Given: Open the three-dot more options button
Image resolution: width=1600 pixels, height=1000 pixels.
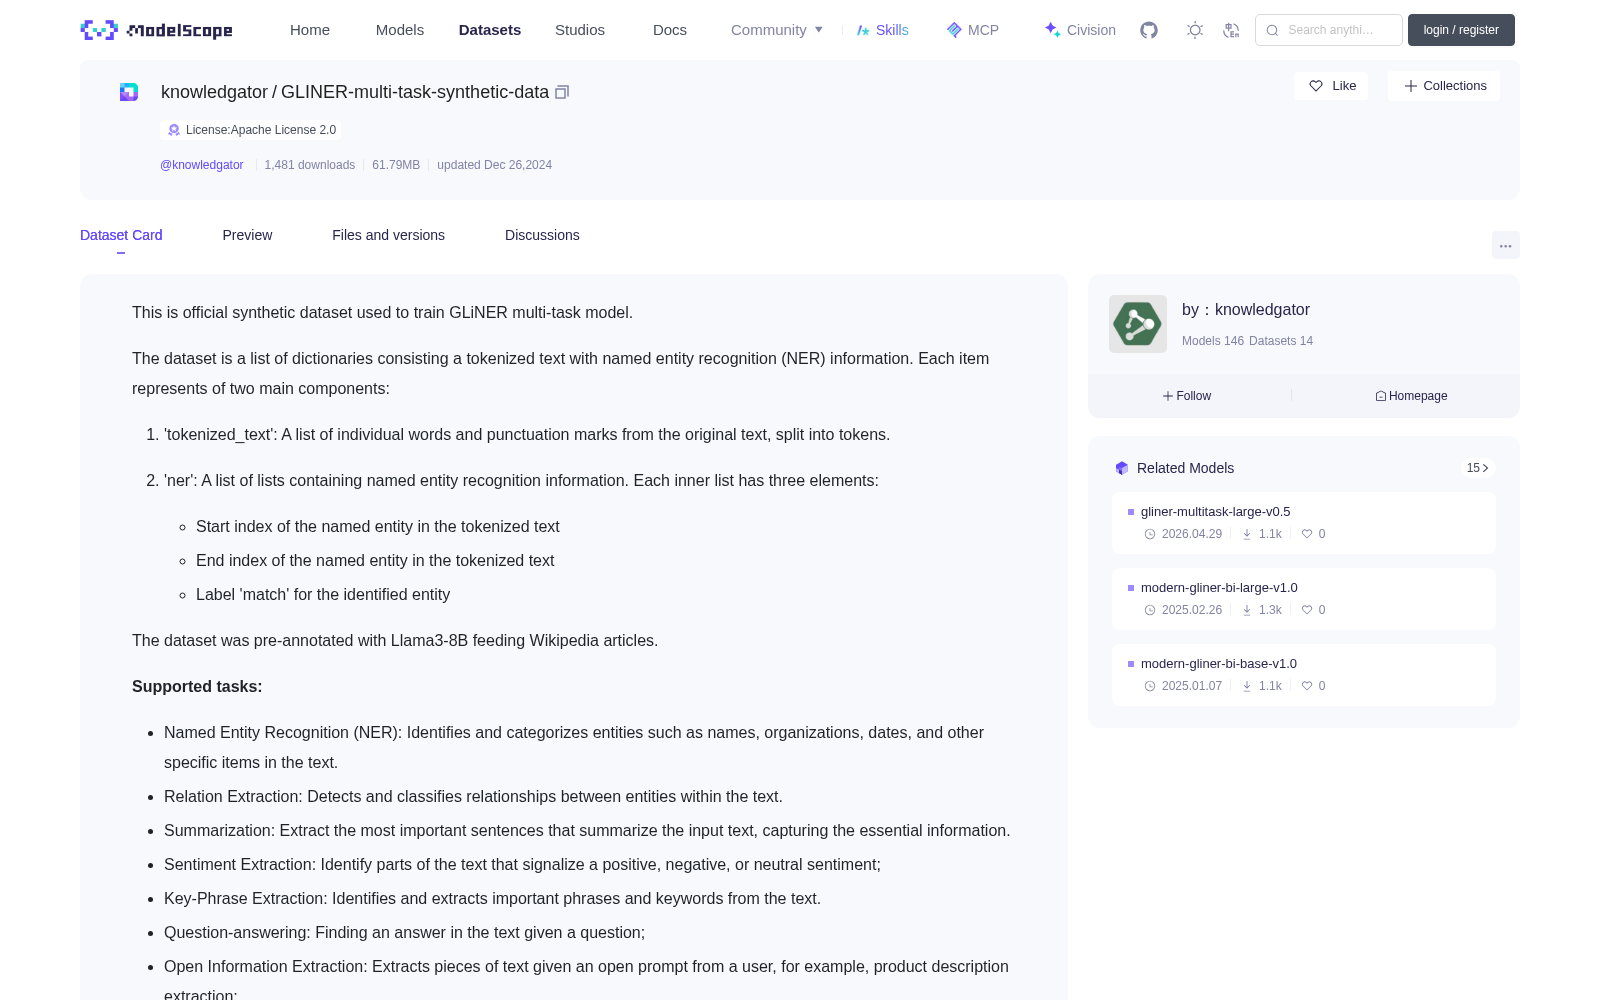Looking at the screenshot, I should pos(1506,246).
